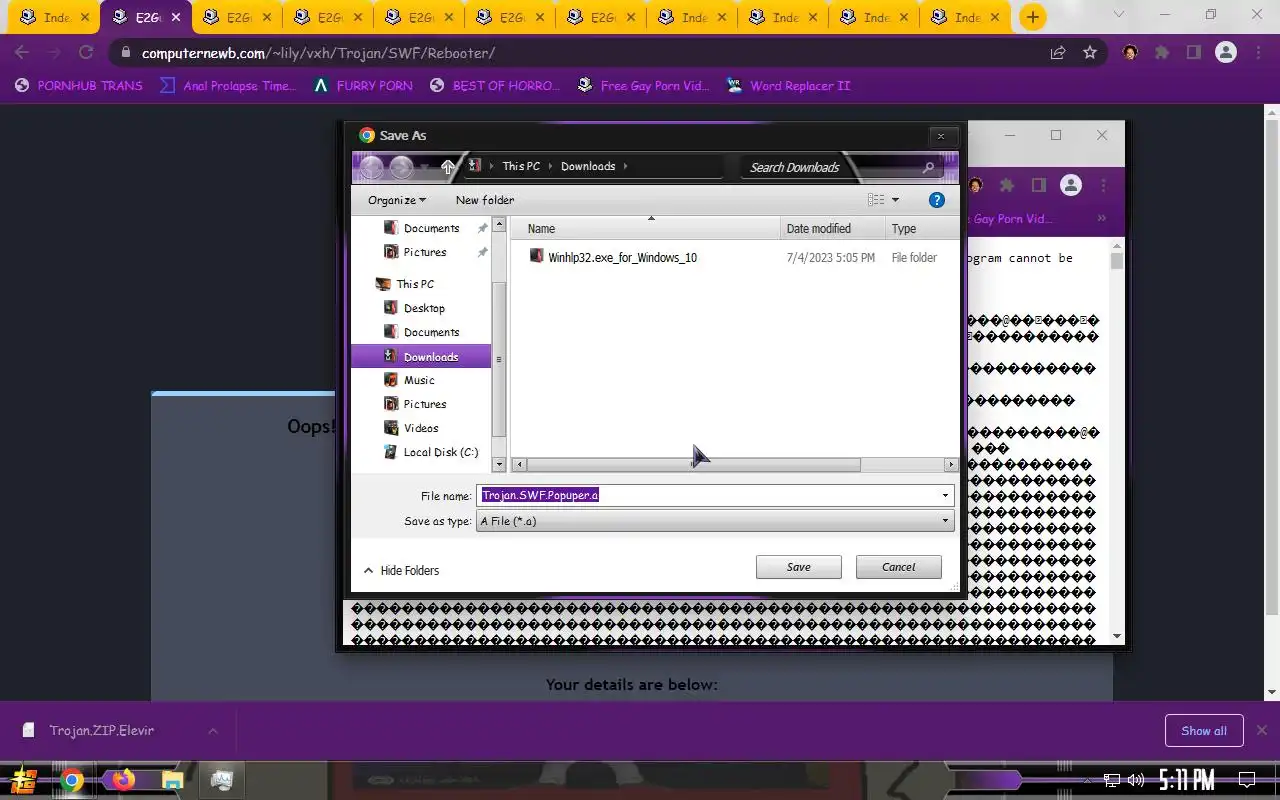Screen dimensions: 1280x800
Task: Open the Word Replacer II bookmark
Action: click(x=789, y=86)
